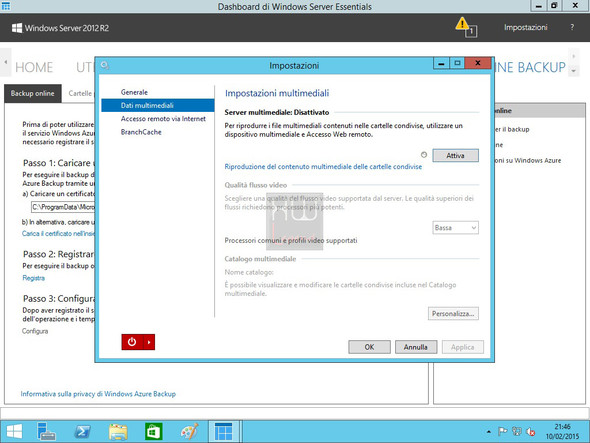This screenshot has width=590, height=443.
Task: Open File Explorer taskbar icon
Action: [x=118, y=432]
